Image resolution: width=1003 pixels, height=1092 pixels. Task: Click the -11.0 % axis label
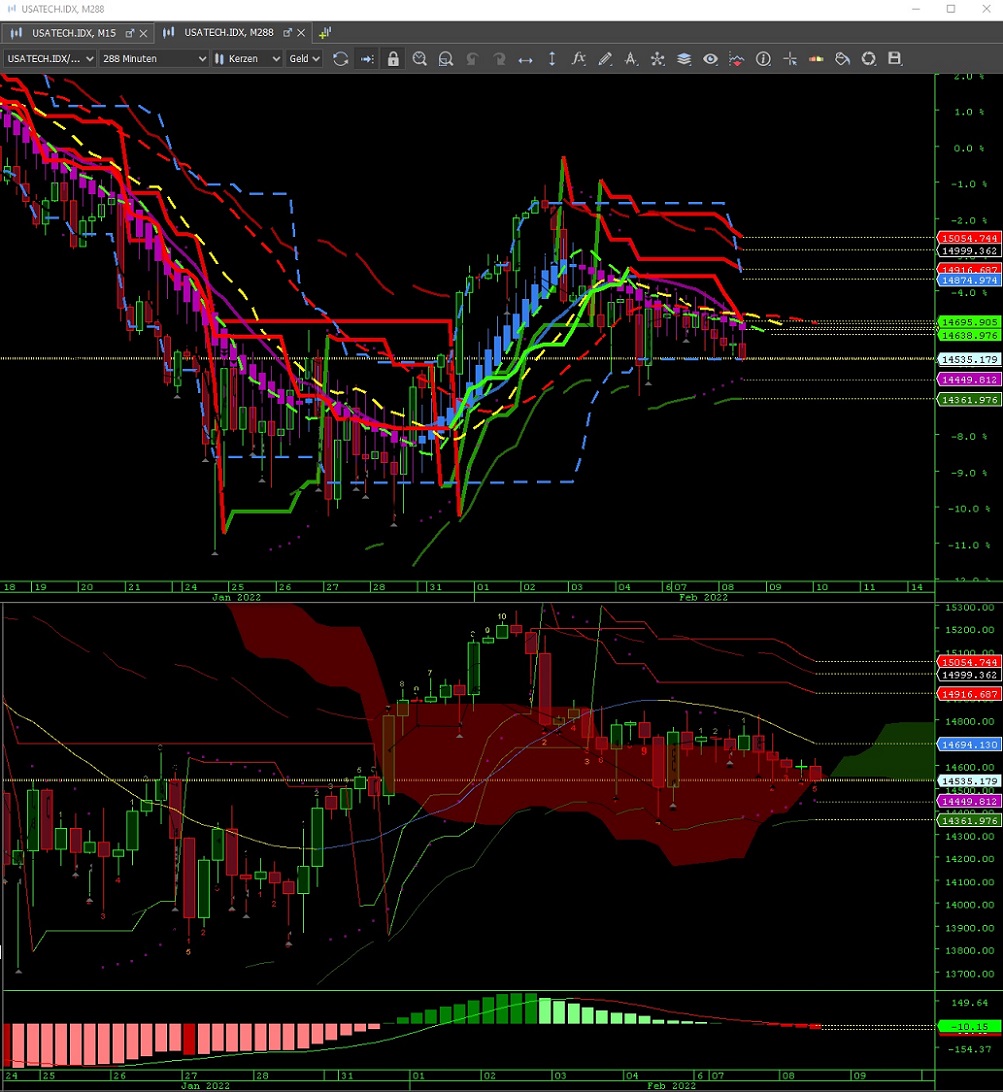pos(968,545)
